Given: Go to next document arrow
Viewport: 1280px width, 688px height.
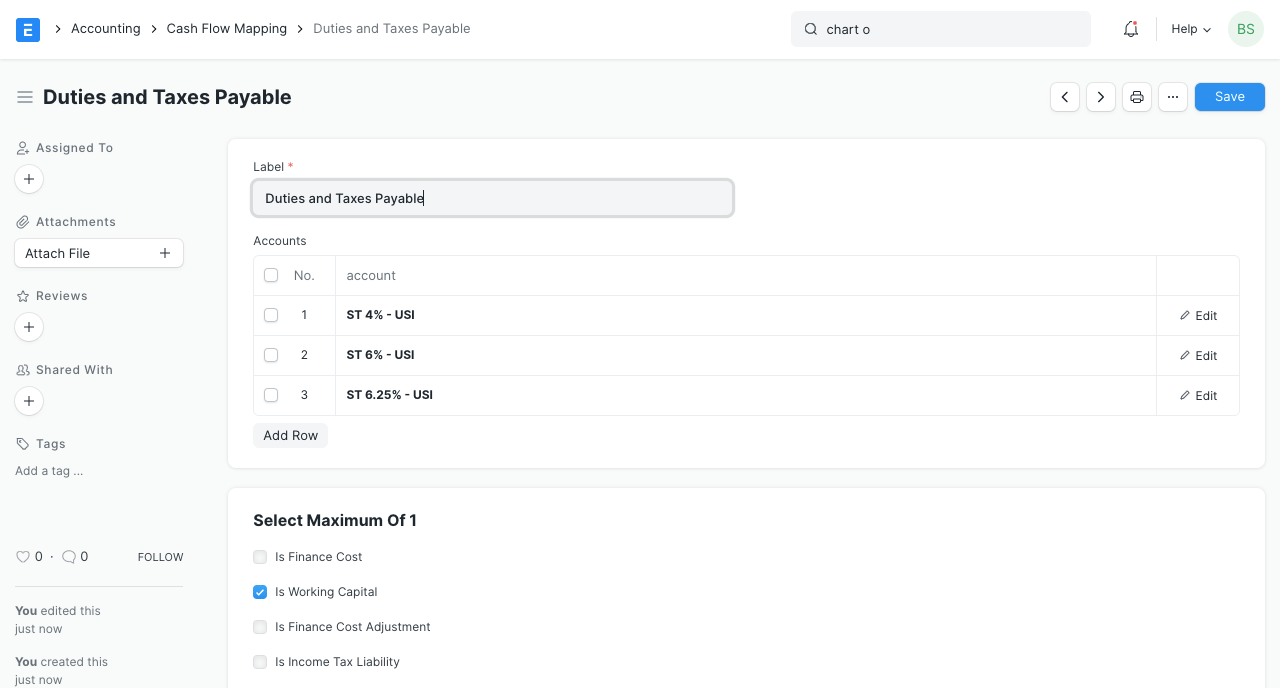Looking at the screenshot, I should pos(1101,97).
